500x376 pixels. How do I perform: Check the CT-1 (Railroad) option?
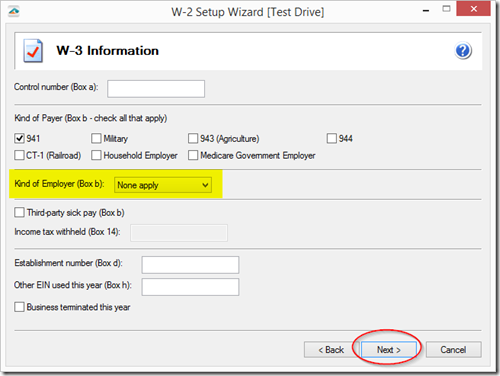click(19, 155)
